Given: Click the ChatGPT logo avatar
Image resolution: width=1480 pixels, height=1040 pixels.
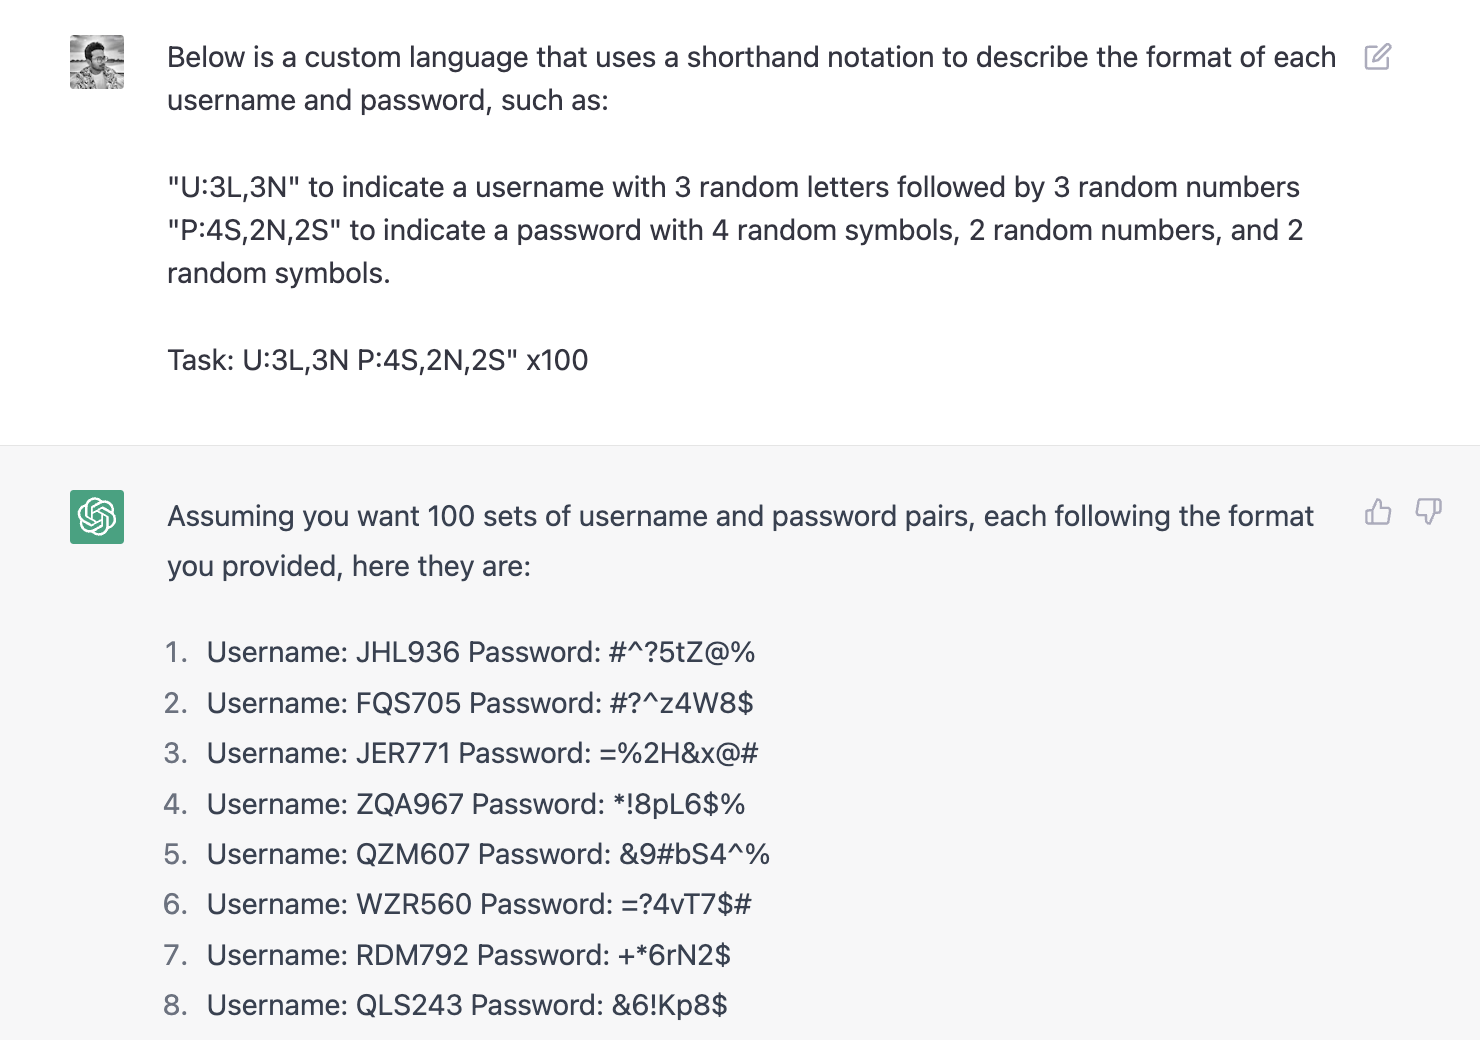Looking at the screenshot, I should 96,516.
